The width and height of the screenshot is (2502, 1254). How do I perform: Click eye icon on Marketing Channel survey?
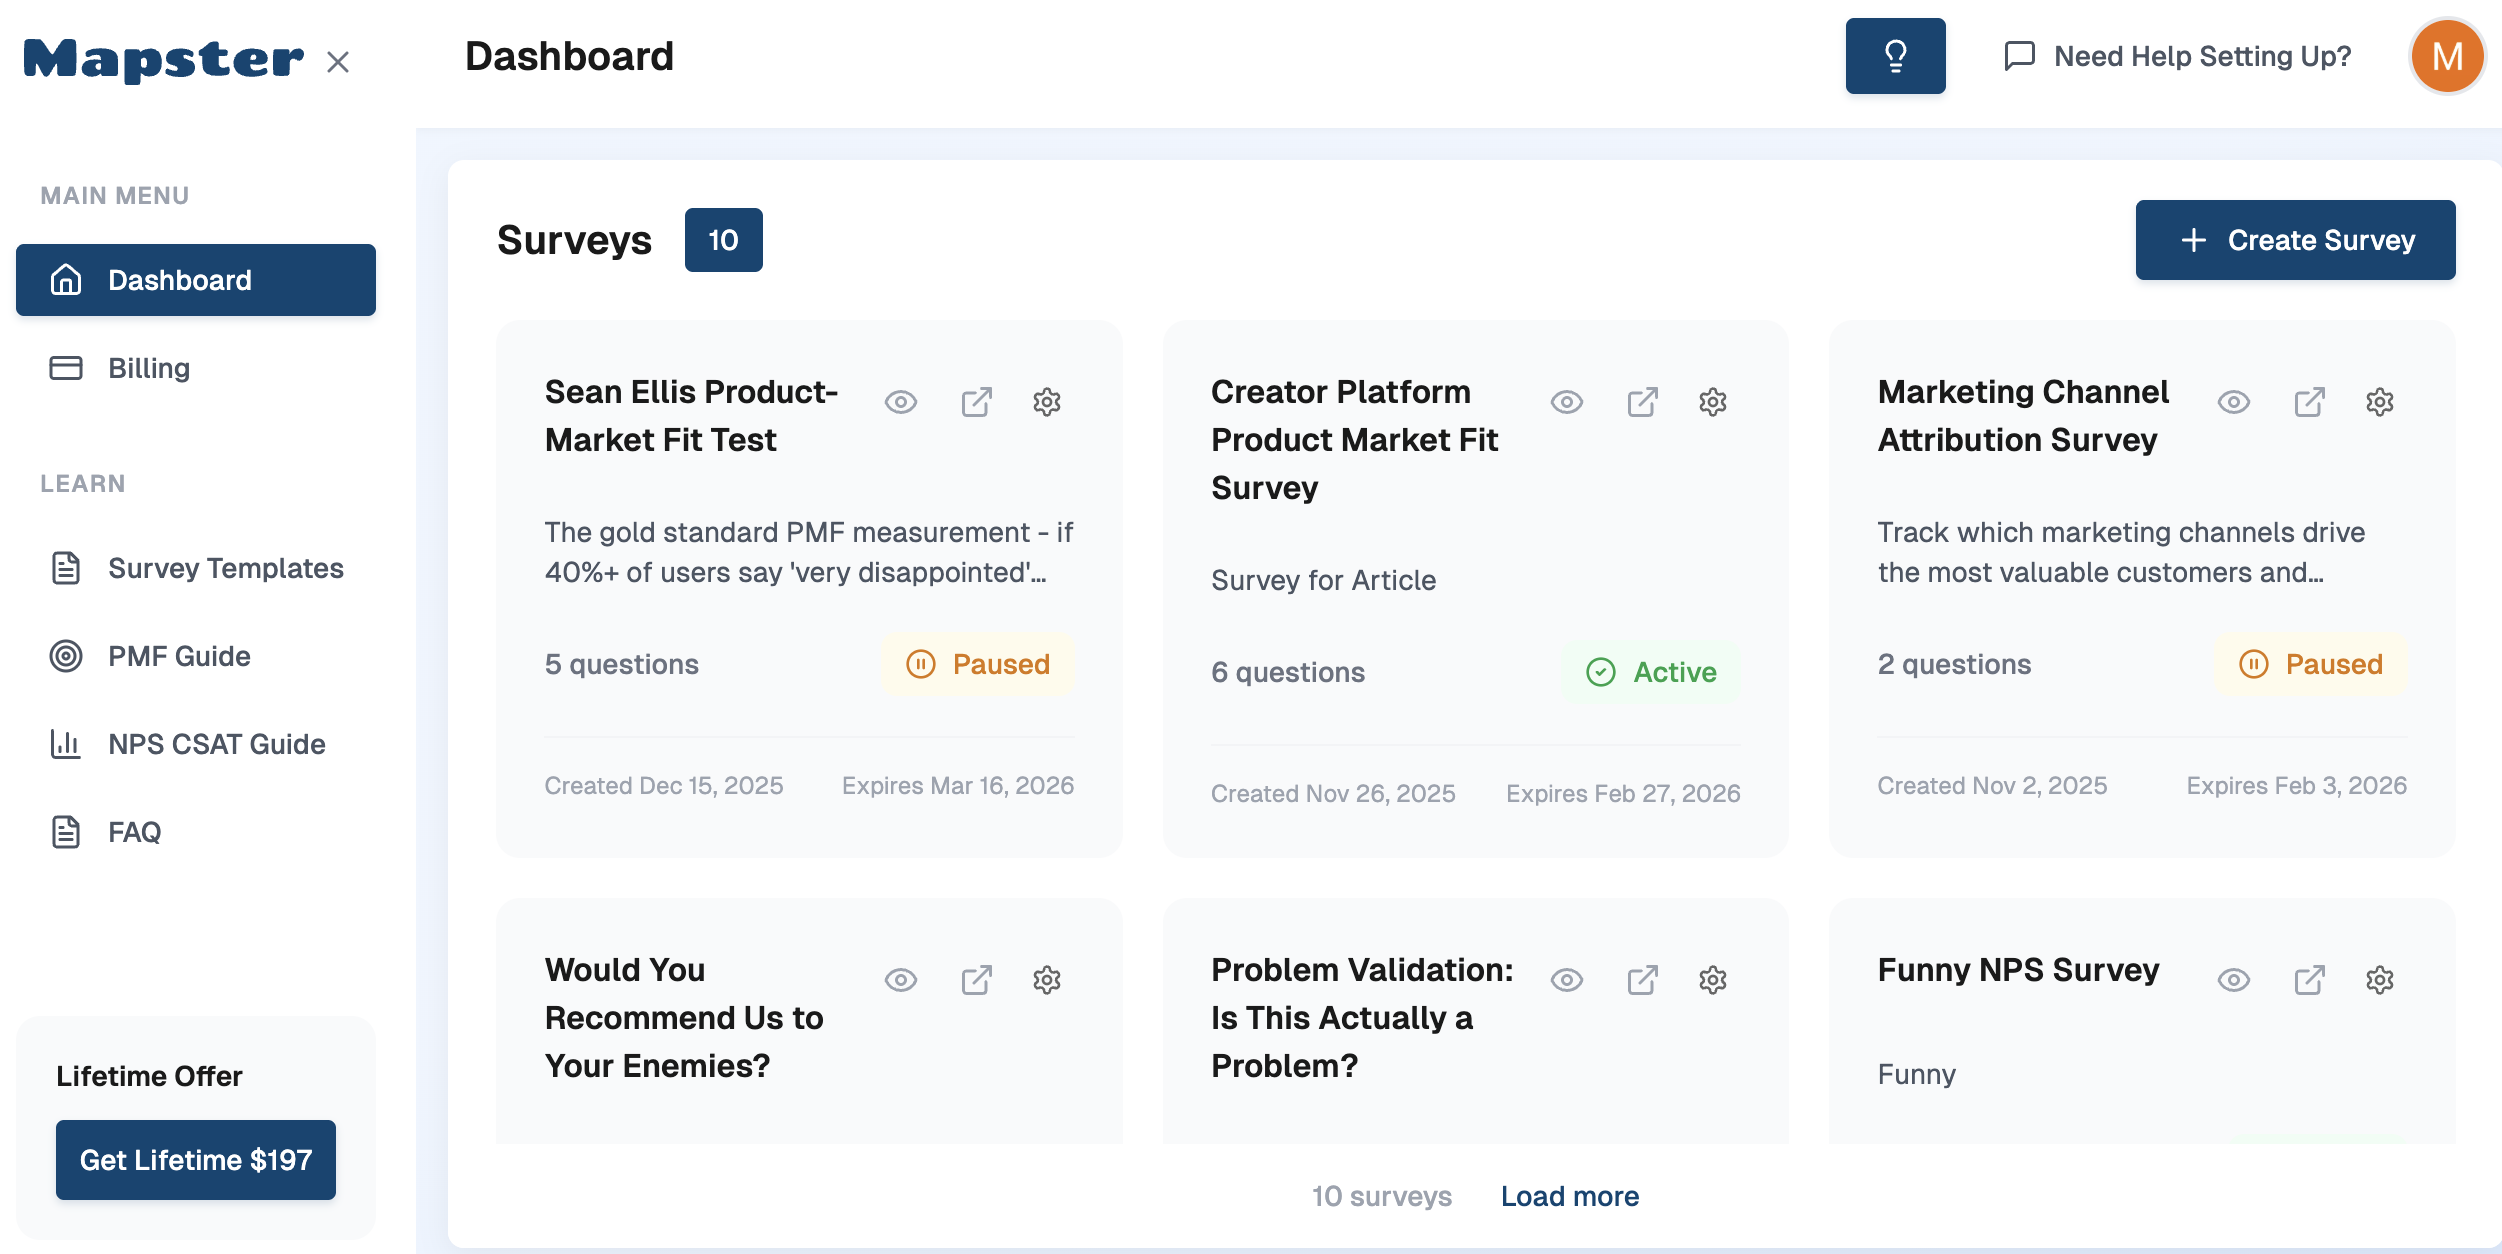[x=2233, y=402]
